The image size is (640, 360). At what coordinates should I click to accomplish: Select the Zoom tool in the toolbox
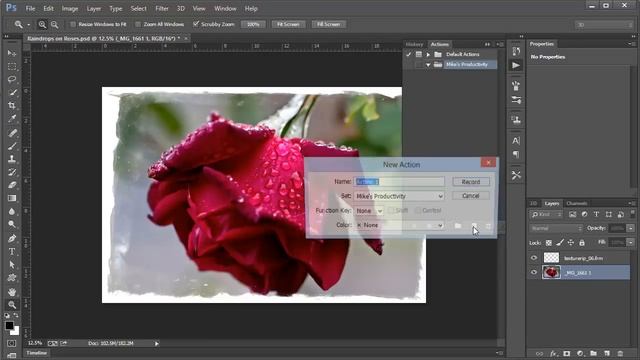click(12, 305)
